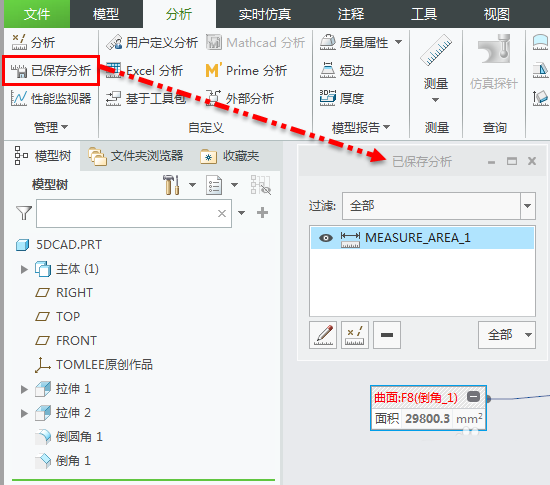
Task: Click the 29800.3 area value
Action: 427,419
